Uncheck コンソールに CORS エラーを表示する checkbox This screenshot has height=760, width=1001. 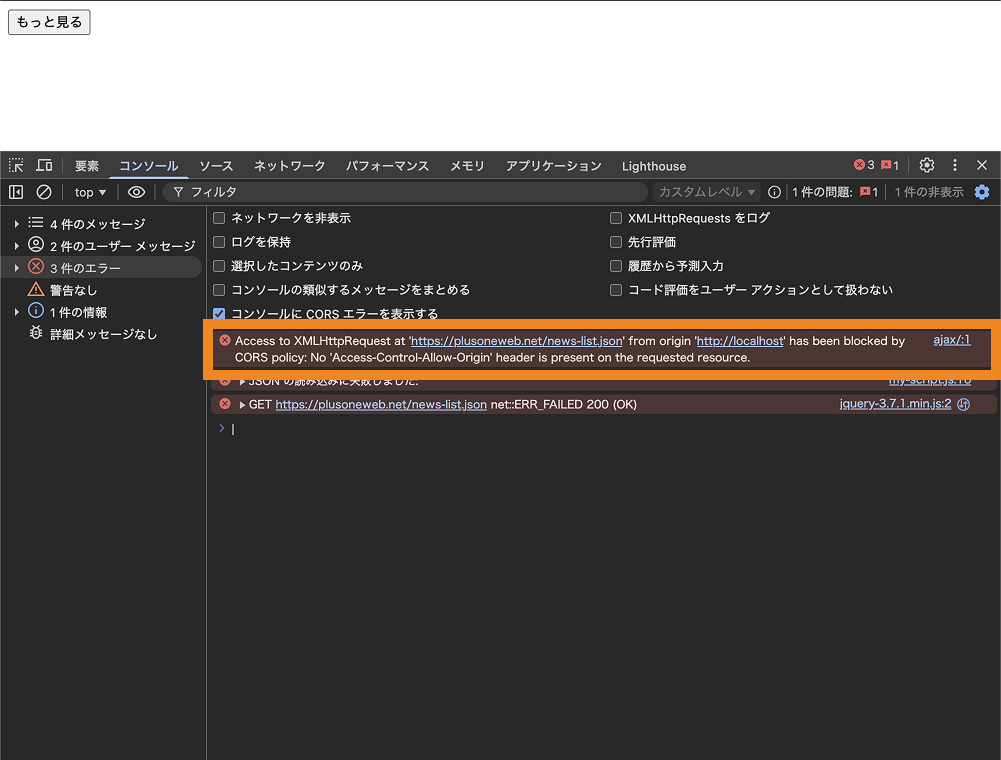[x=220, y=314]
